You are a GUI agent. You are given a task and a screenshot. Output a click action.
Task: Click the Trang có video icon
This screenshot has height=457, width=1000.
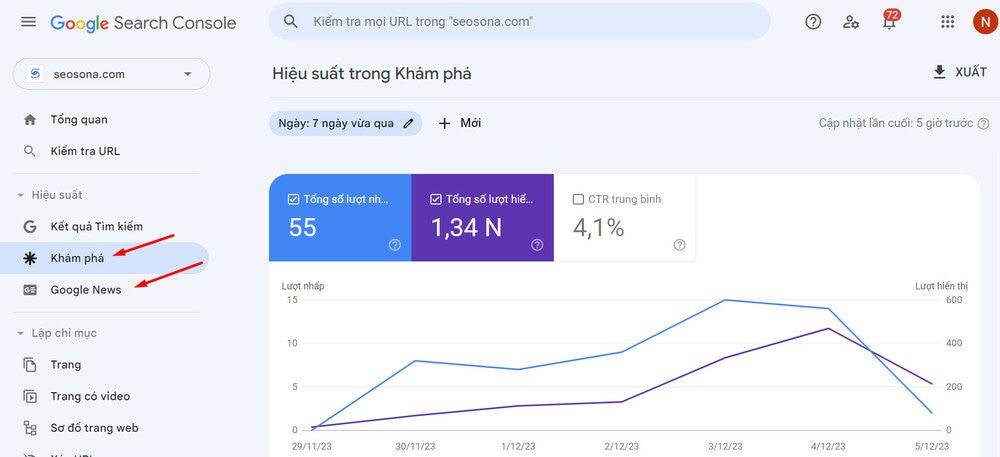(29, 396)
